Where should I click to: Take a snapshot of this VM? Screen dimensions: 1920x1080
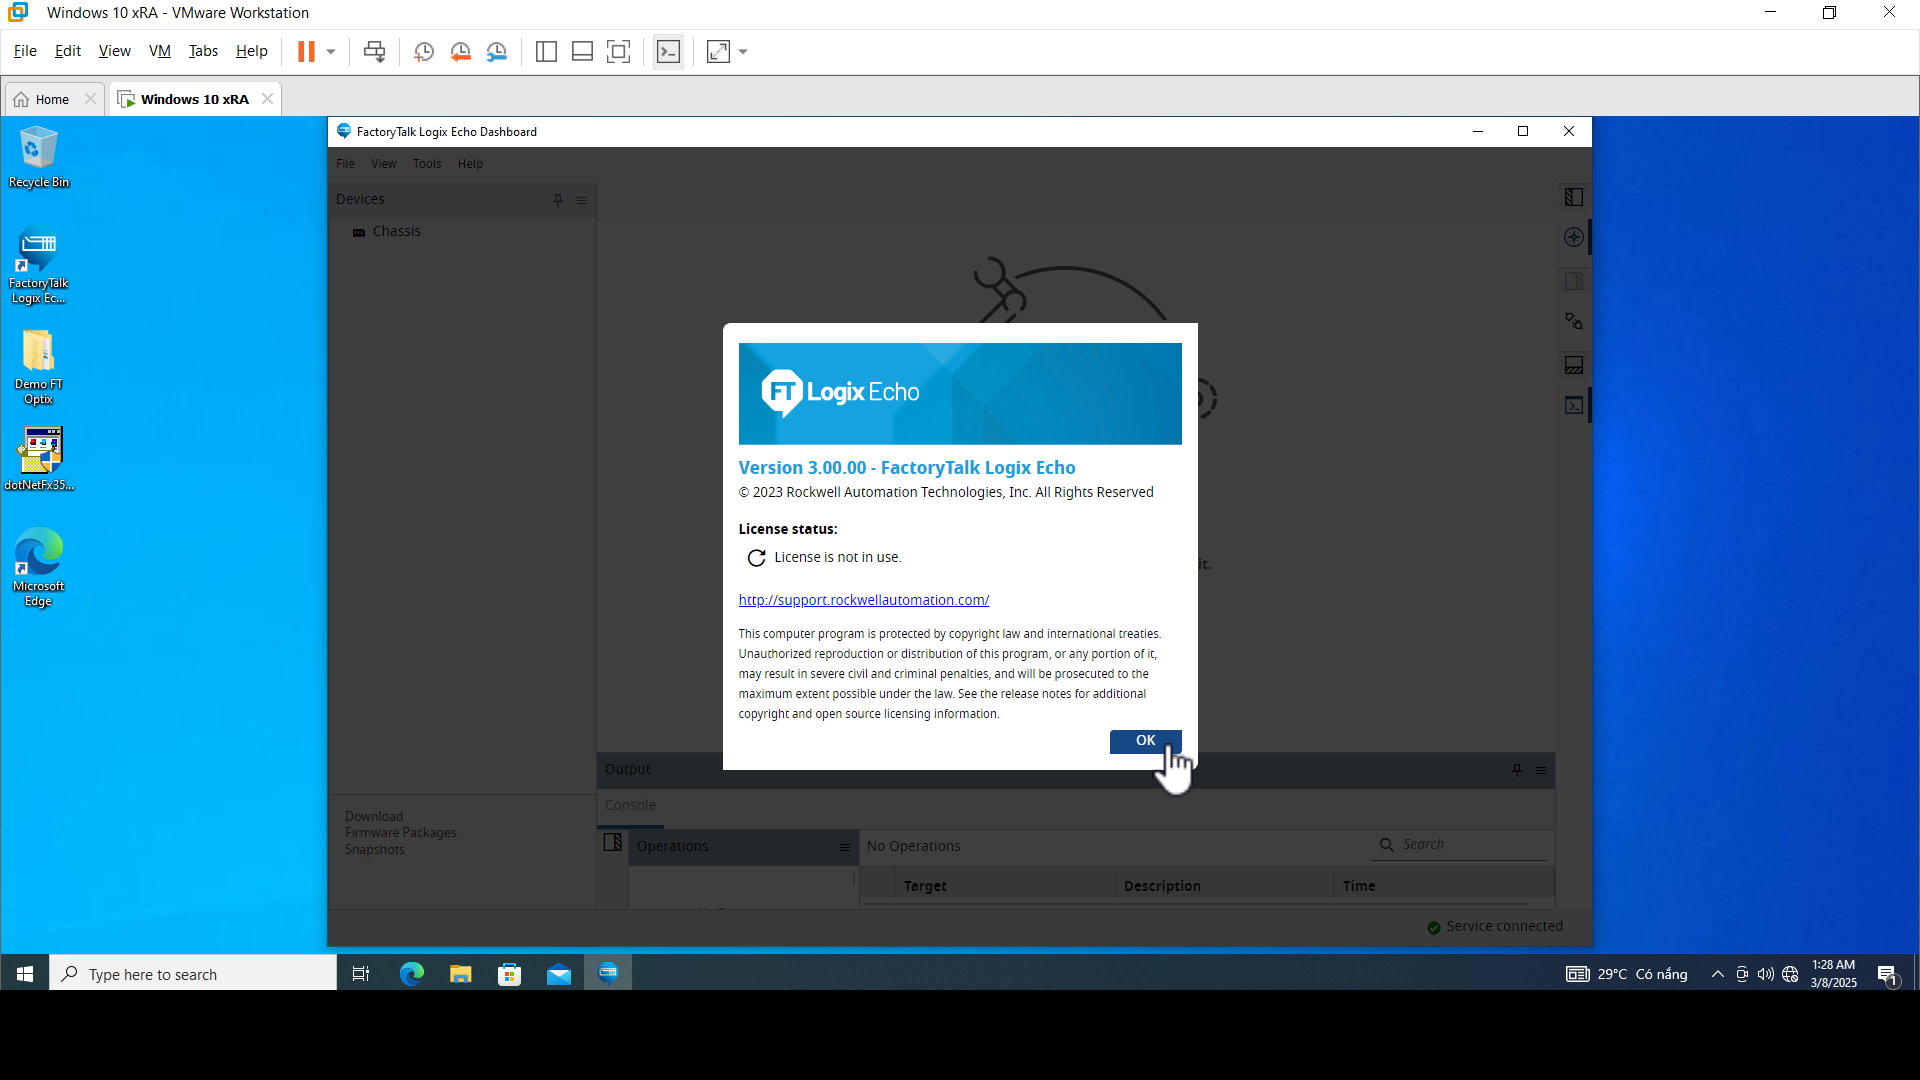point(424,52)
